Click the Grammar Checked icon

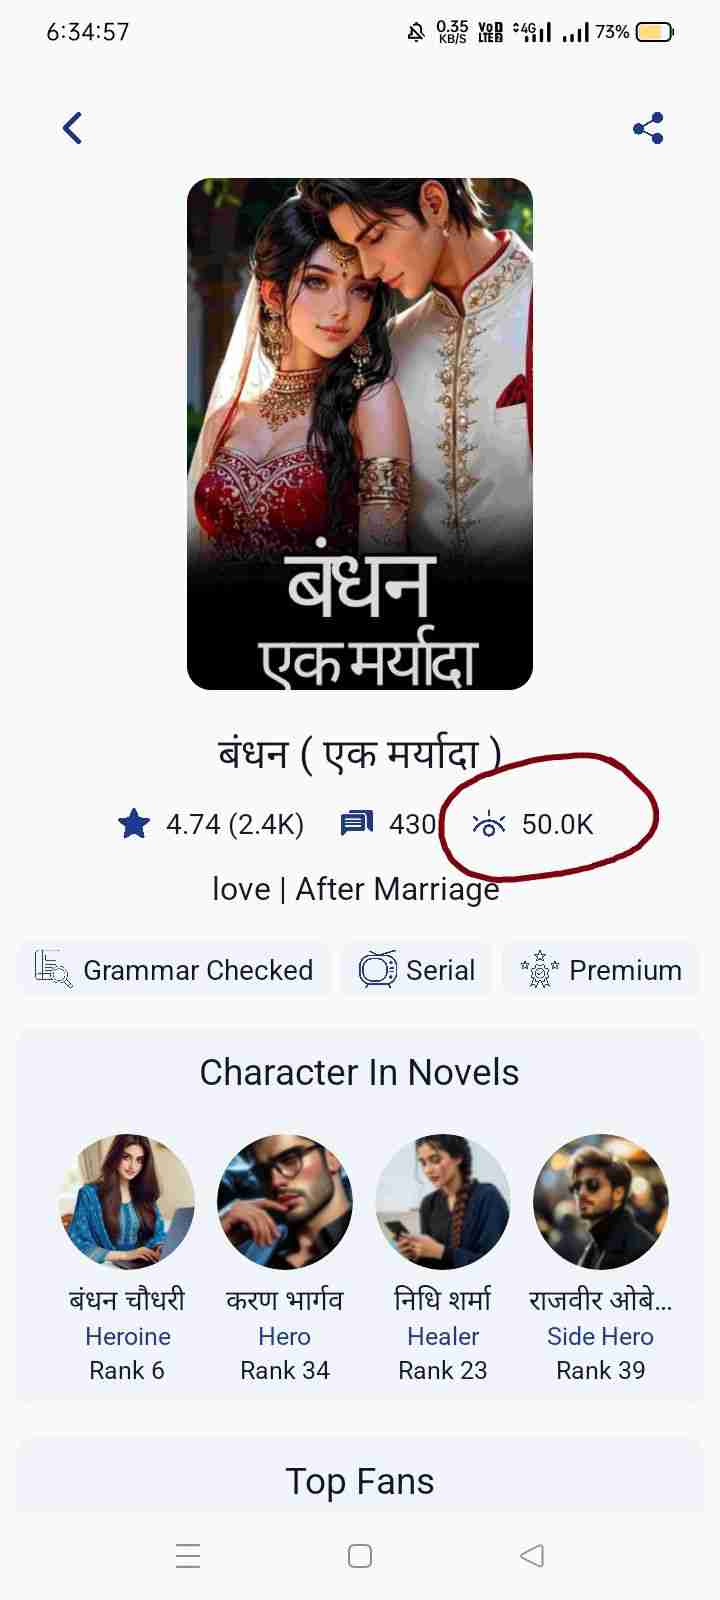pyautogui.click(x=53, y=969)
